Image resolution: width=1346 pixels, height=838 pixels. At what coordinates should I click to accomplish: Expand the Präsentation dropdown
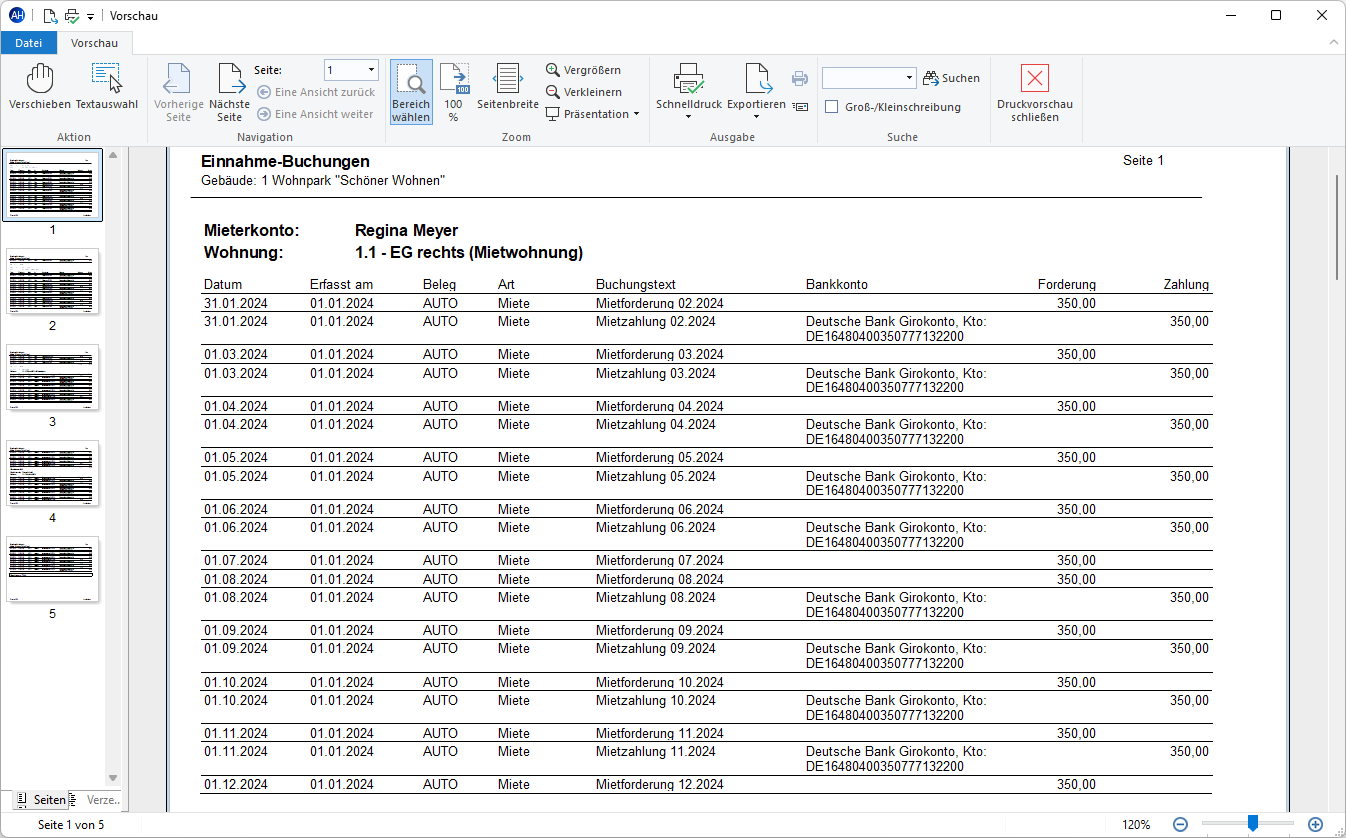[x=636, y=114]
